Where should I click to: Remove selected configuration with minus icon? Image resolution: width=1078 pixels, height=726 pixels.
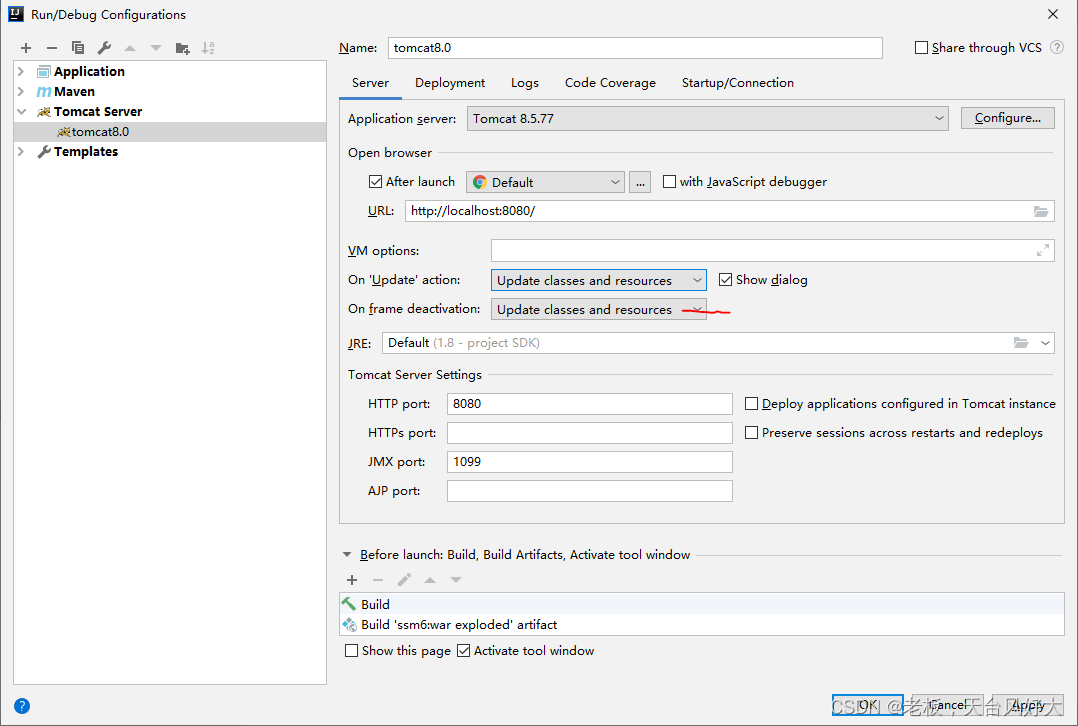[52, 47]
